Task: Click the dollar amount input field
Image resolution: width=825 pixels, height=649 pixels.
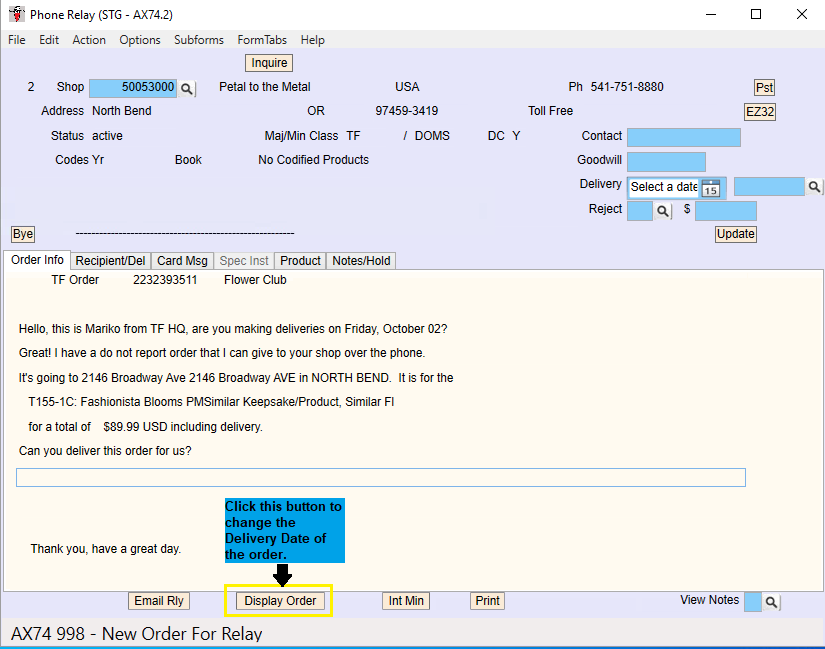Action: (726, 211)
